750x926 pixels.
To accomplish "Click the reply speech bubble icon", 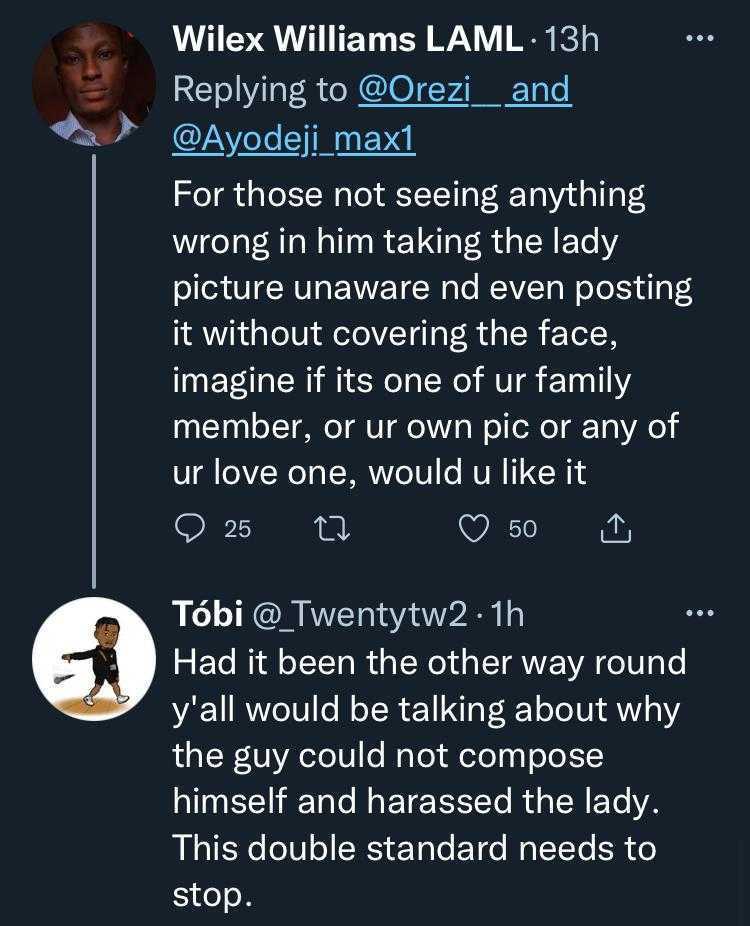I will (x=190, y=528).
